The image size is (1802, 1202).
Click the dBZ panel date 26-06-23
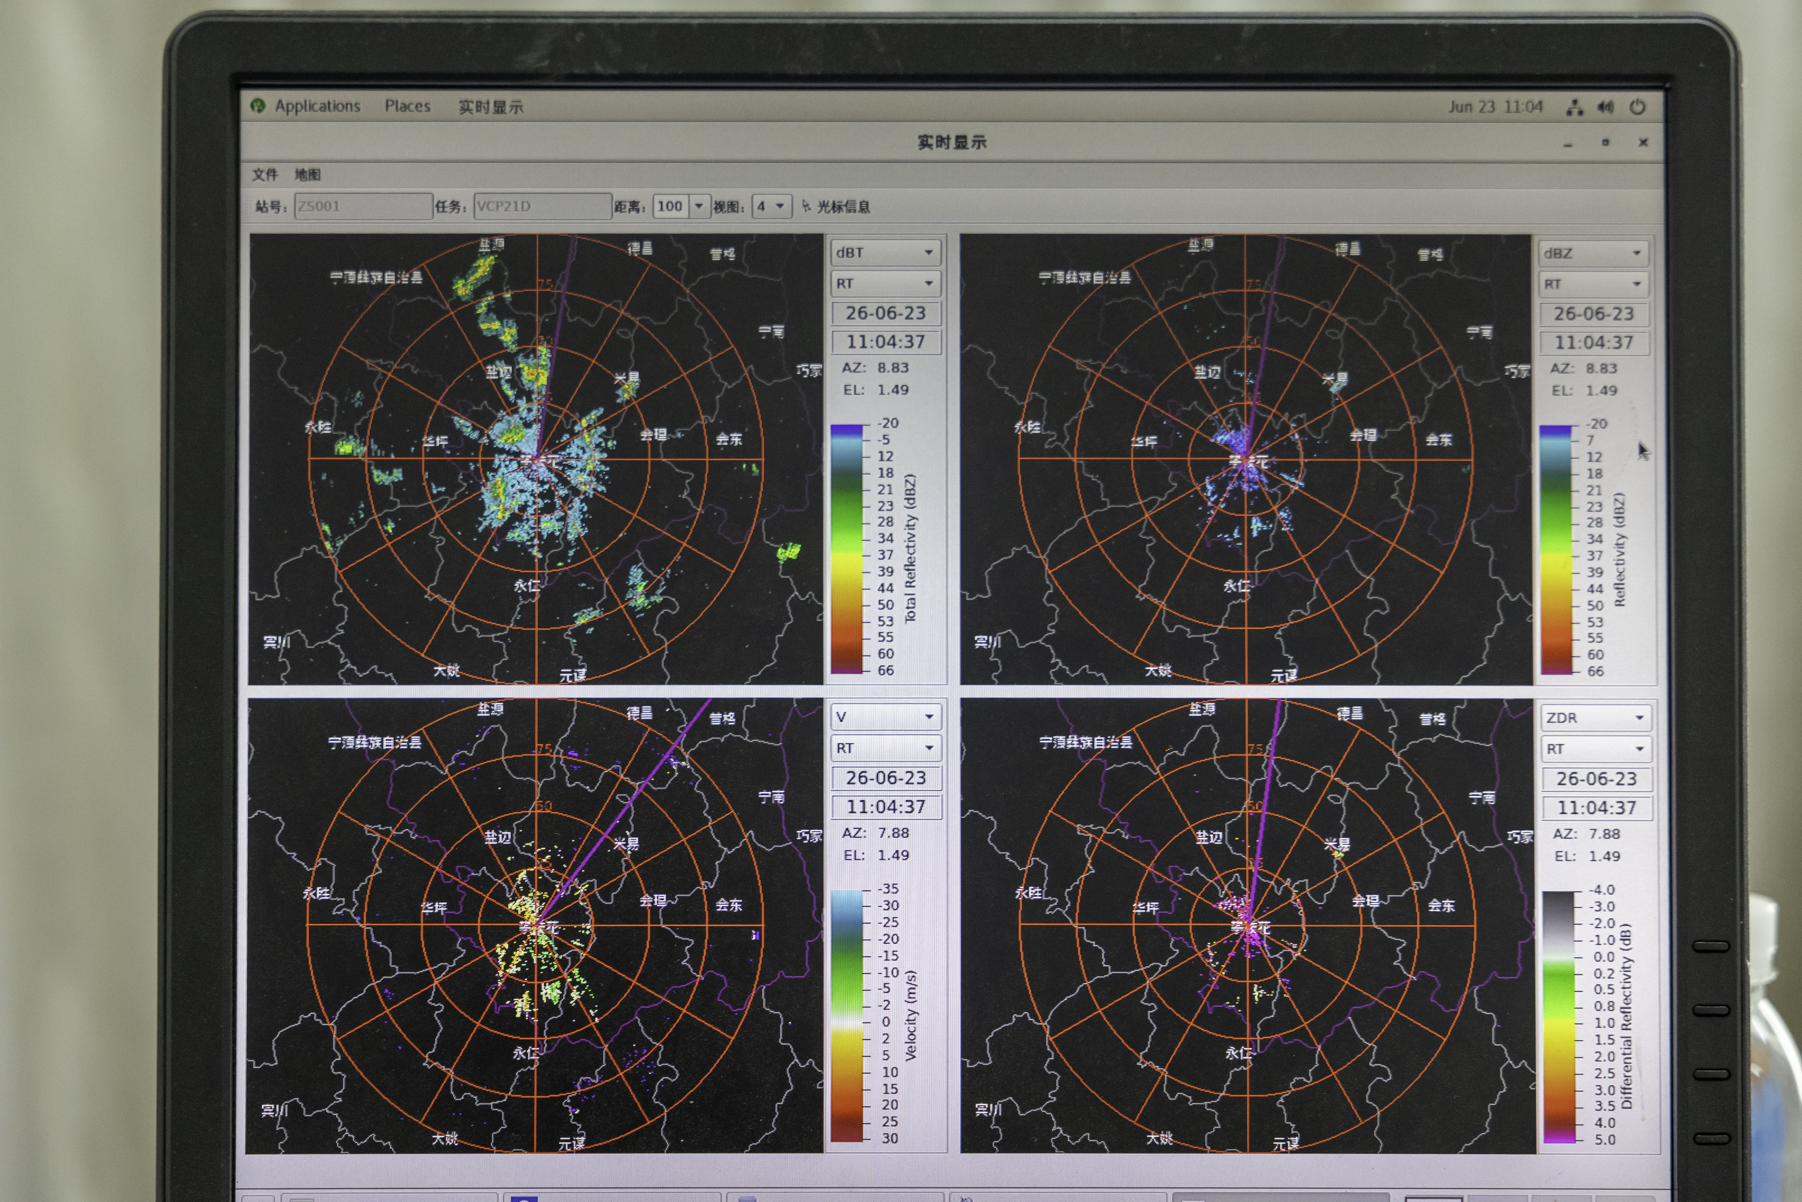click(1594, 315)
